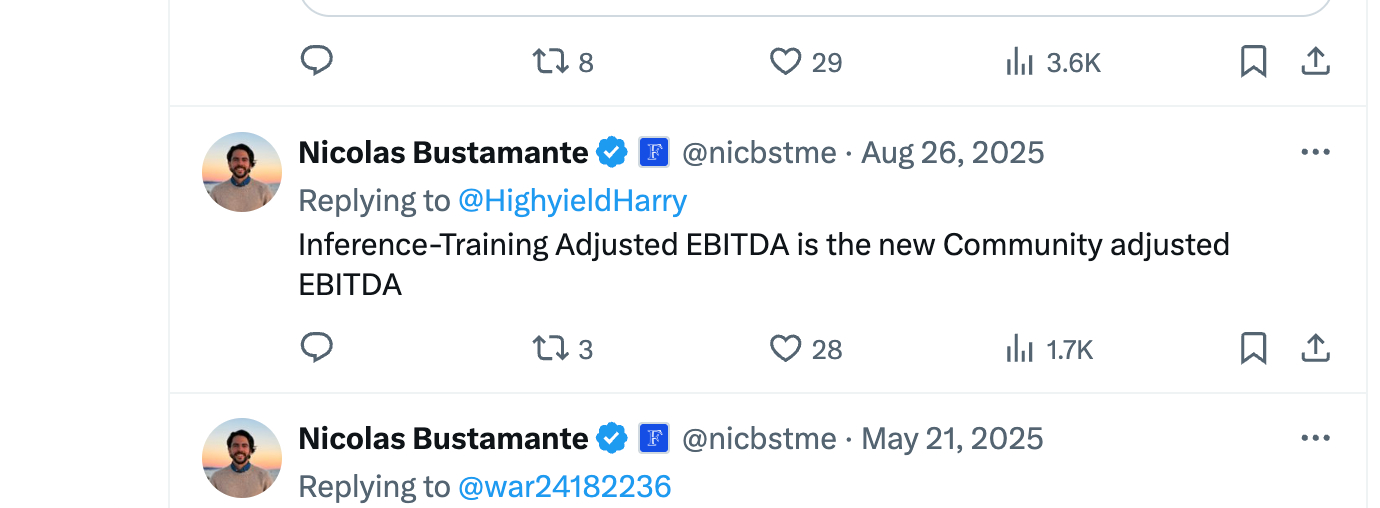Open more options for Aug 26 tweet
This screenshot has height=508, width=1380.
click(x=1315, y=152)
